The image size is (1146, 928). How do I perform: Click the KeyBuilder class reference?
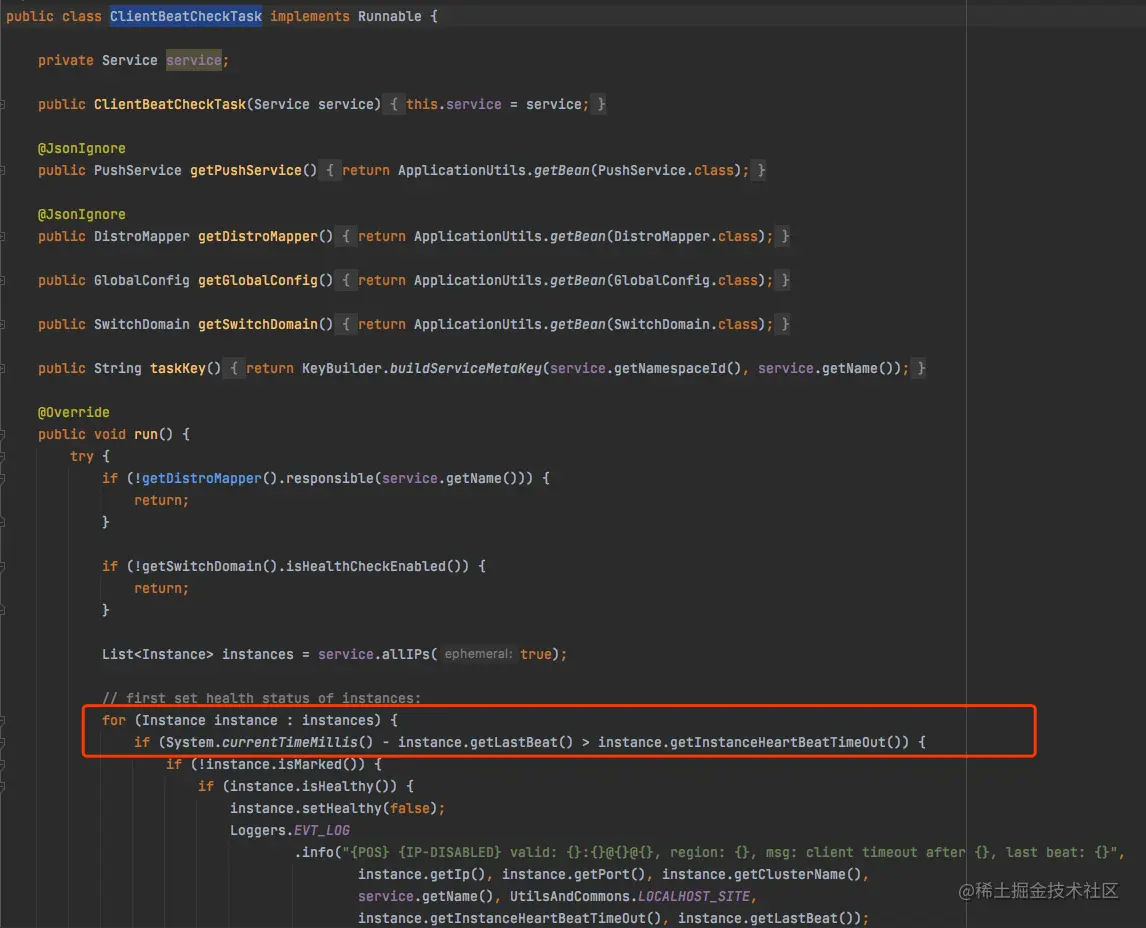(342, 368)
